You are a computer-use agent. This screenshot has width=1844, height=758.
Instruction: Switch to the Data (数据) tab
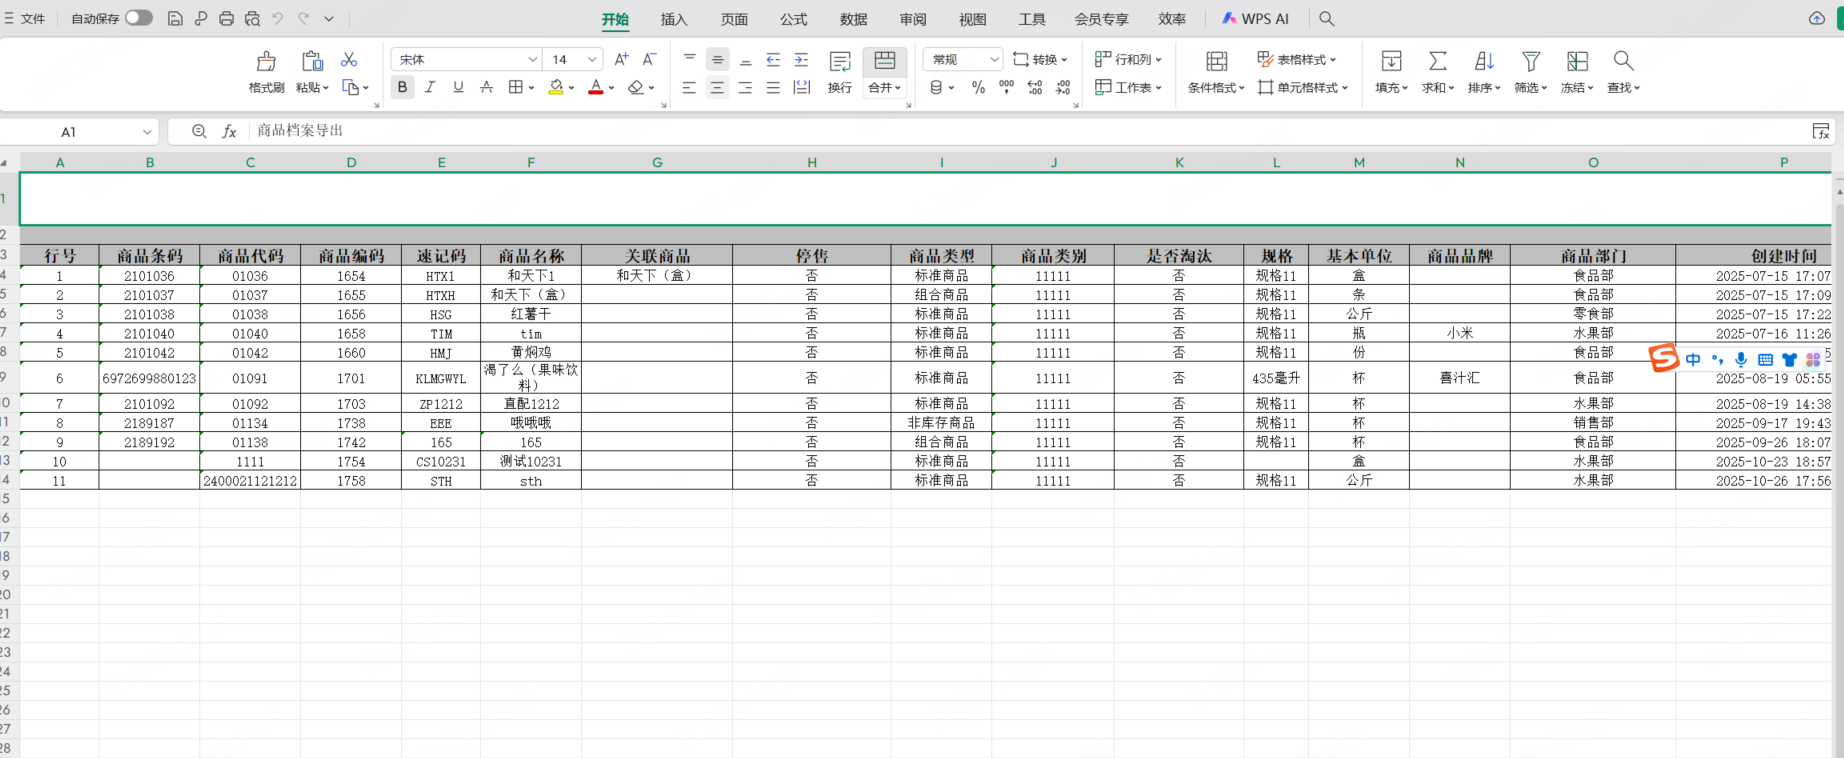(x=853, y=19)
